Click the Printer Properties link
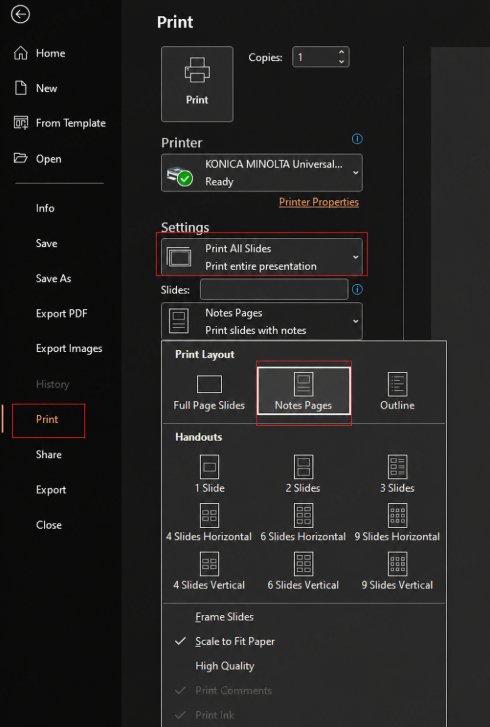This screenshot has width=490, height=727. pyautogui.click(x=318, y=202)
